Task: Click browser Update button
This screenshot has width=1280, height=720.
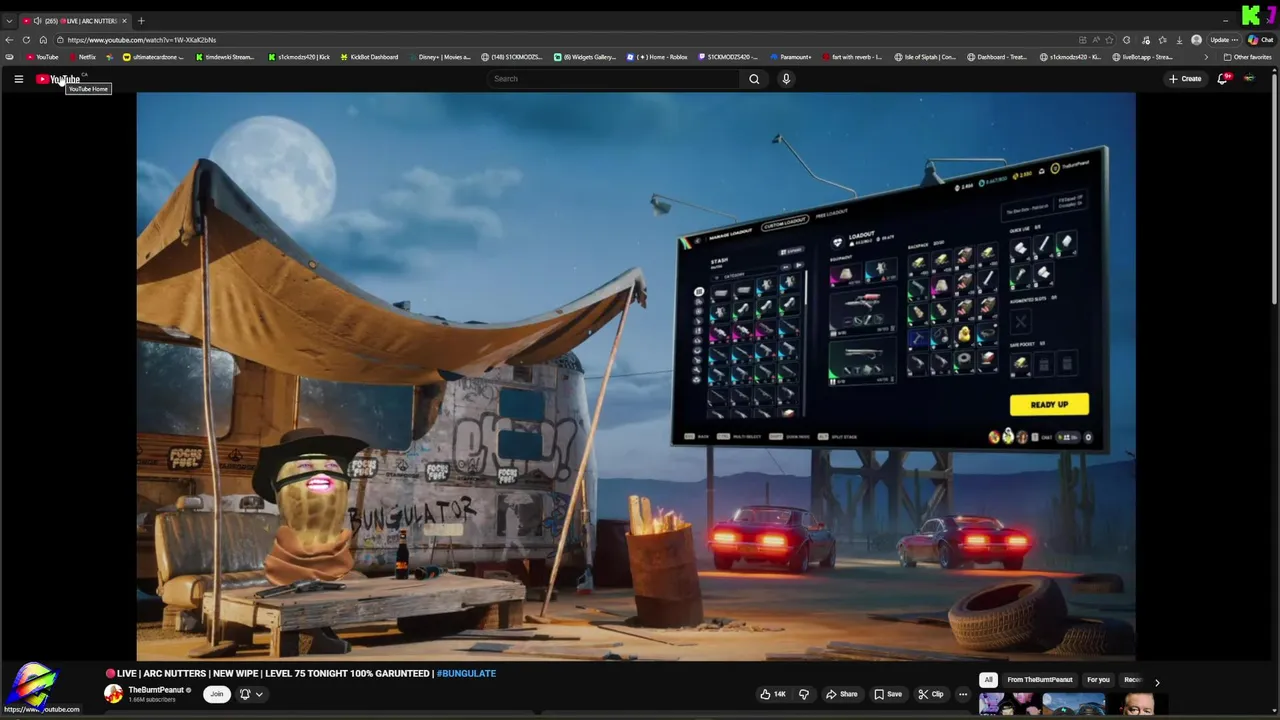Action: coord(1222,40)
